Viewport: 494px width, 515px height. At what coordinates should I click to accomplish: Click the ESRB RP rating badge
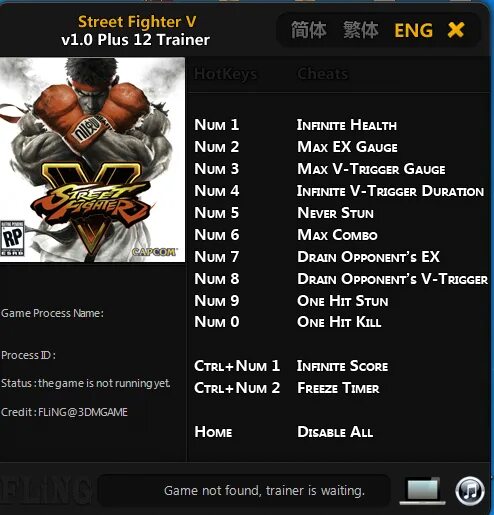click(x=12, y=238)
